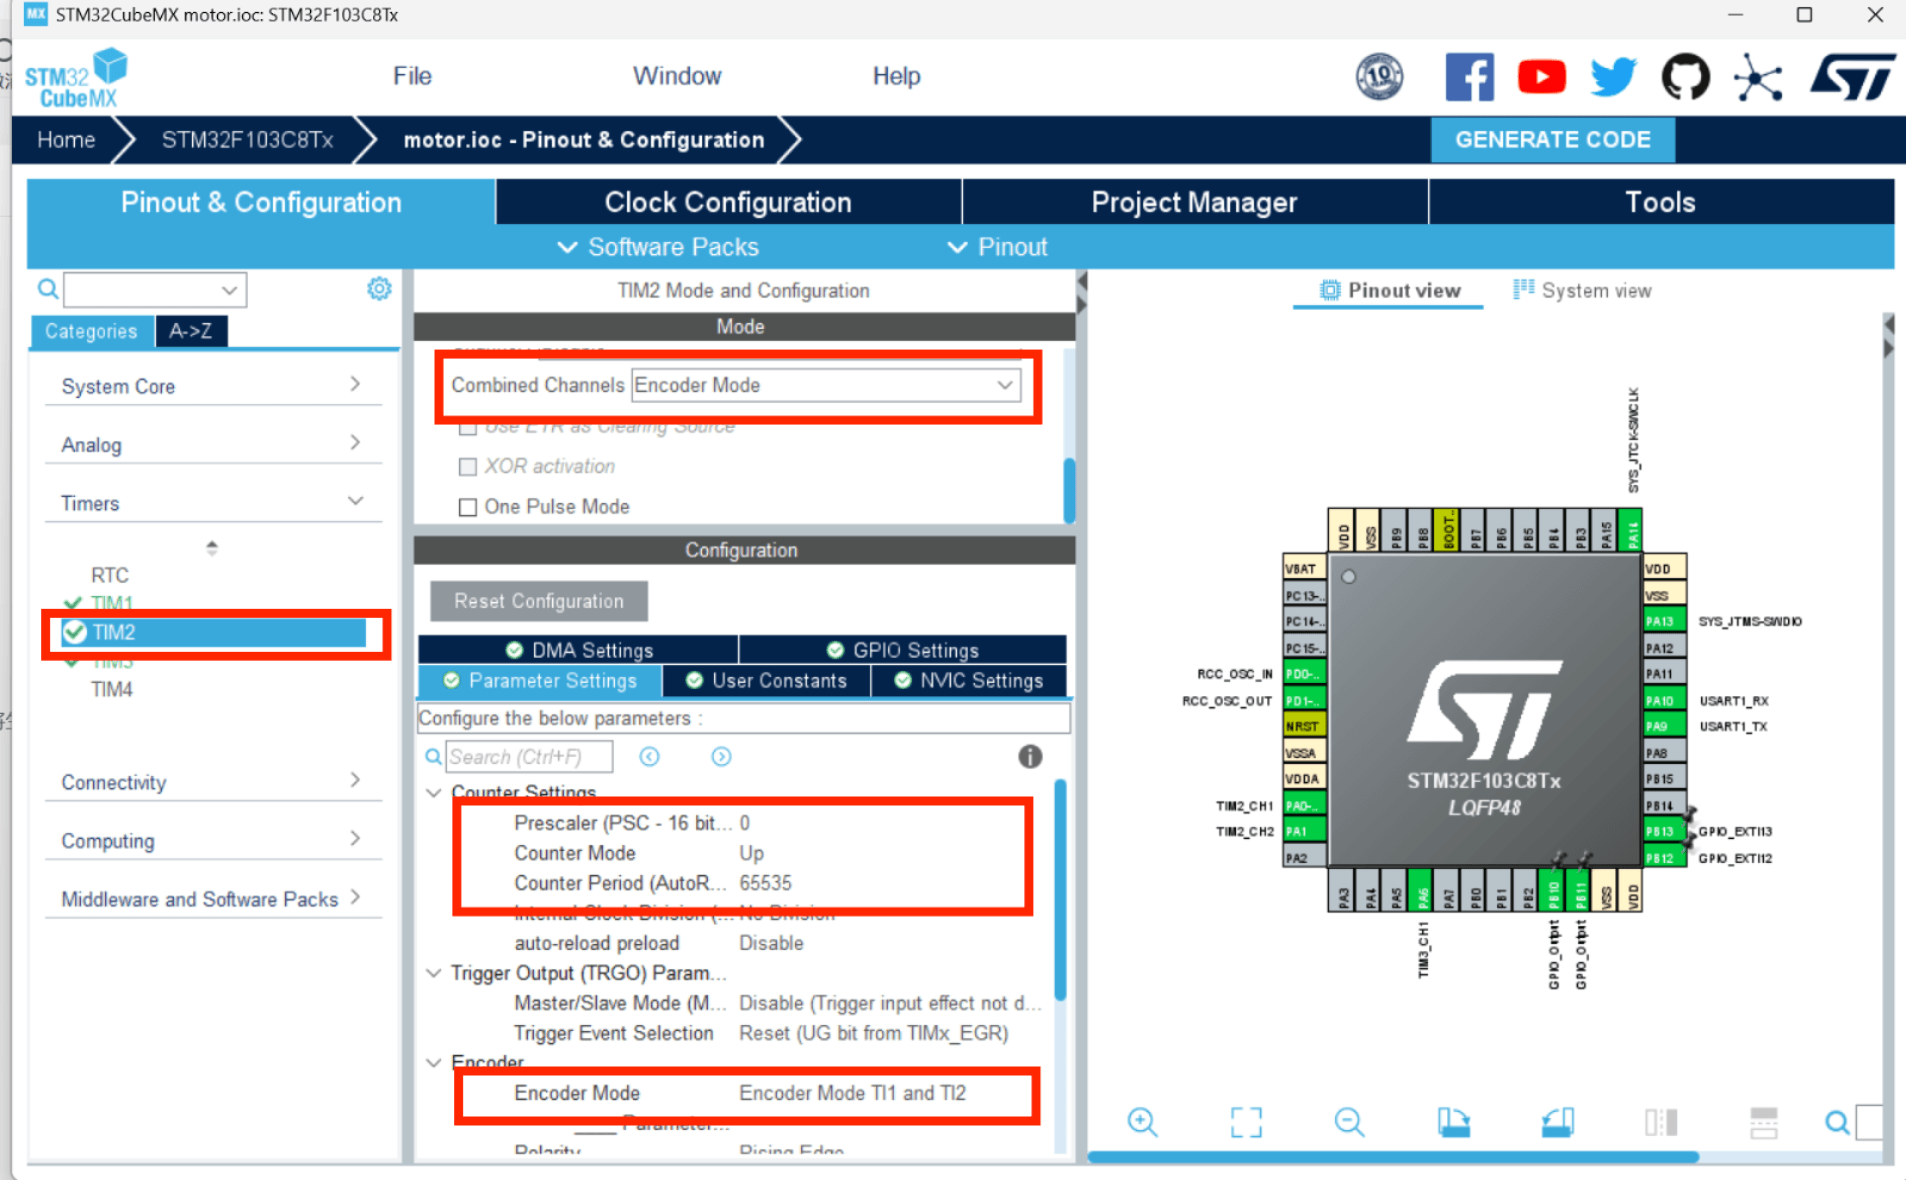Click the Reset Configuration button
1906x1180 pixels.
pyautogui.click(x=539, y=601)
